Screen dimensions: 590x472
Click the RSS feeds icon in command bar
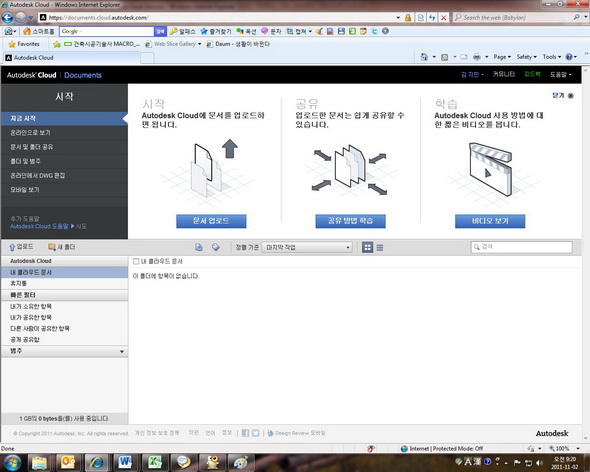[444, 57]
